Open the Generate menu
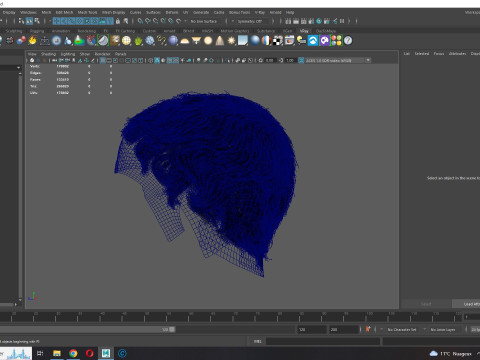The image size is (480, 360). click(201, 12)
